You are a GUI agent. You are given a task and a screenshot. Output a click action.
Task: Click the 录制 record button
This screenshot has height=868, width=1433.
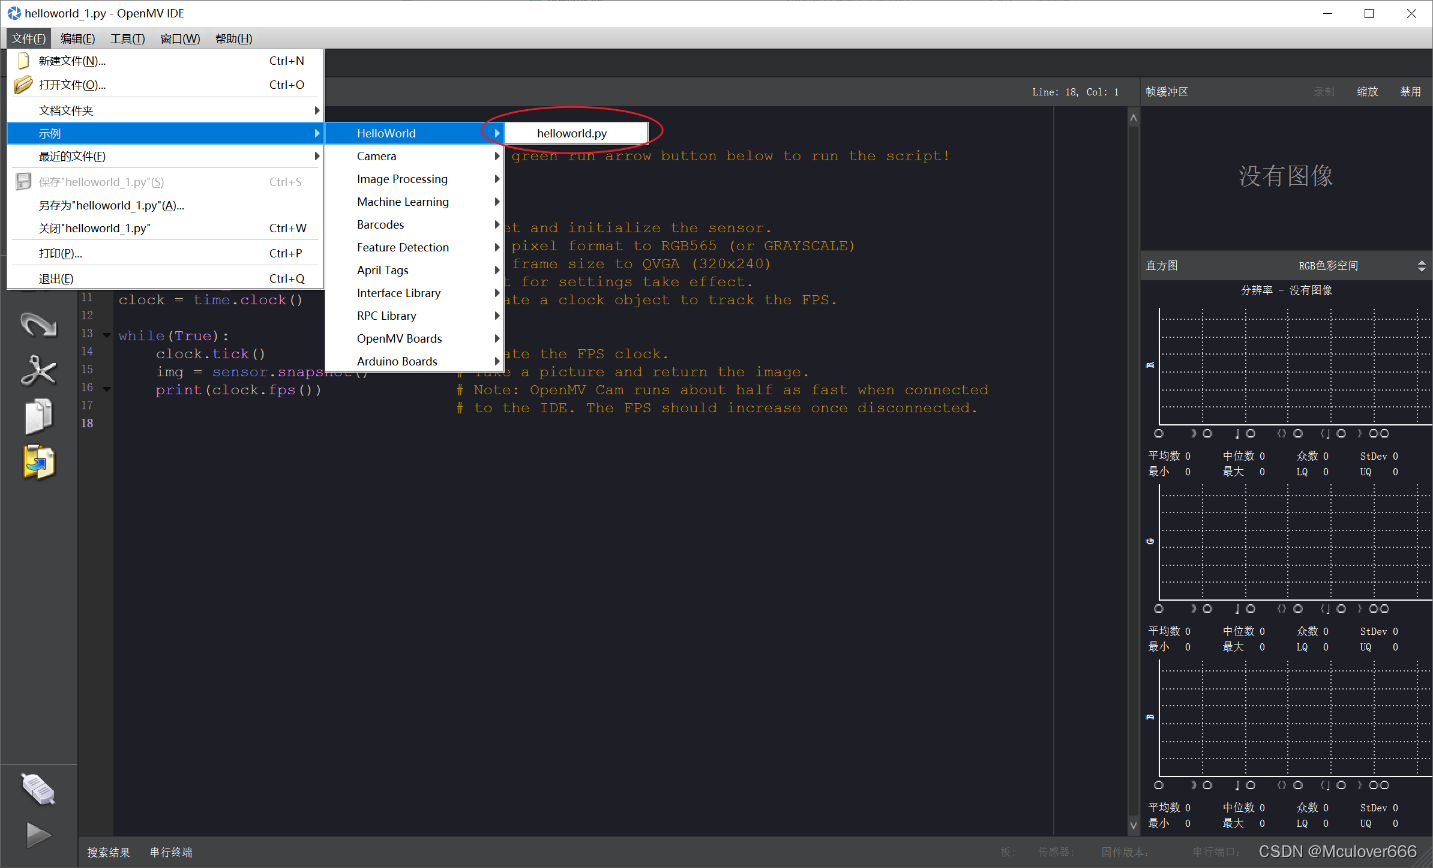[1324, 91]
